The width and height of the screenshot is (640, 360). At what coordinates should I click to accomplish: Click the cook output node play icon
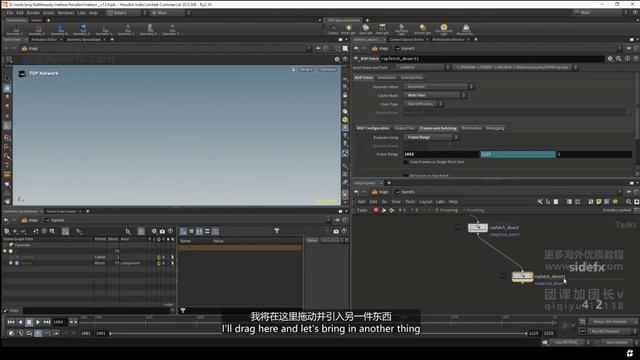point(384,210)
